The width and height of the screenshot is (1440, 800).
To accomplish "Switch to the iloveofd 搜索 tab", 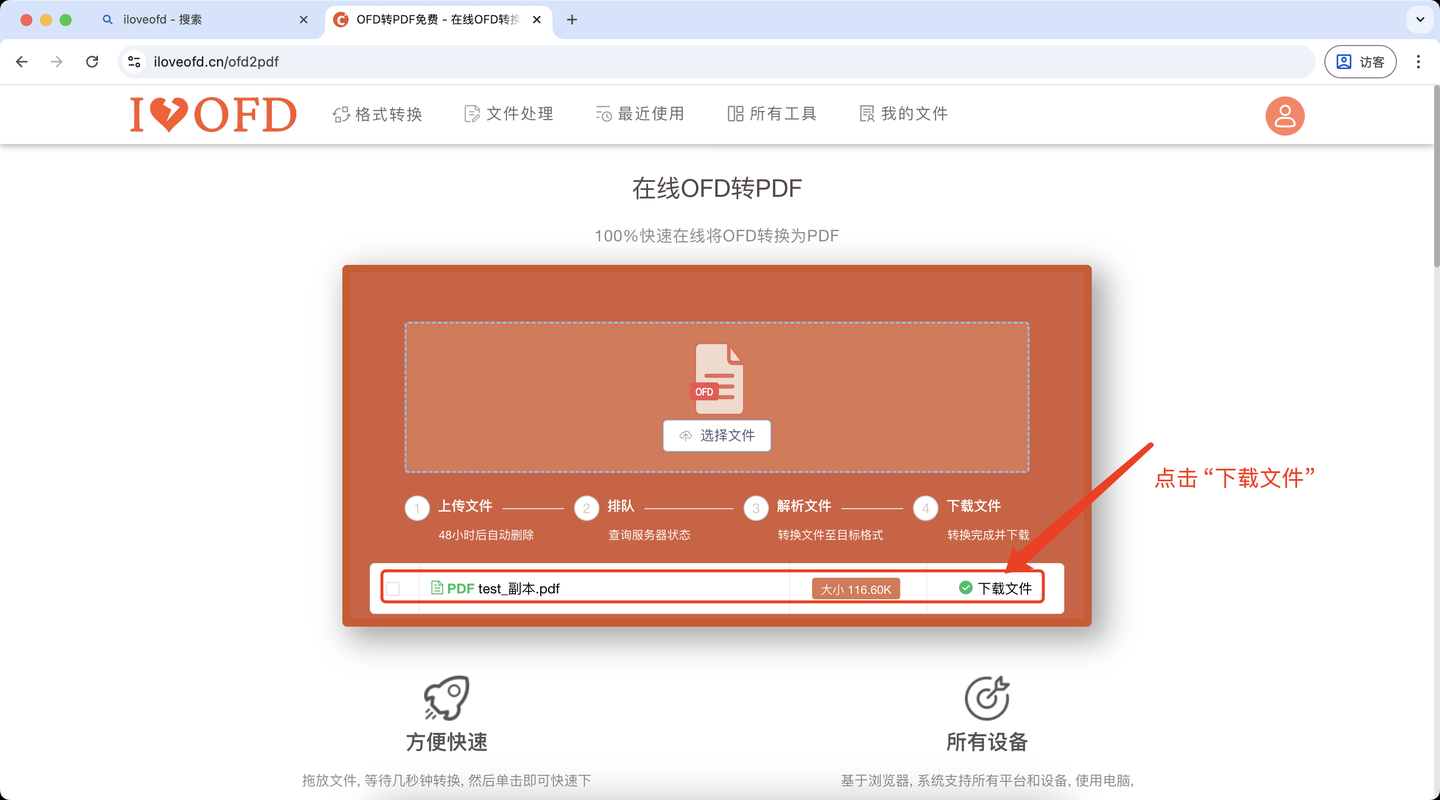I will 200,19.
